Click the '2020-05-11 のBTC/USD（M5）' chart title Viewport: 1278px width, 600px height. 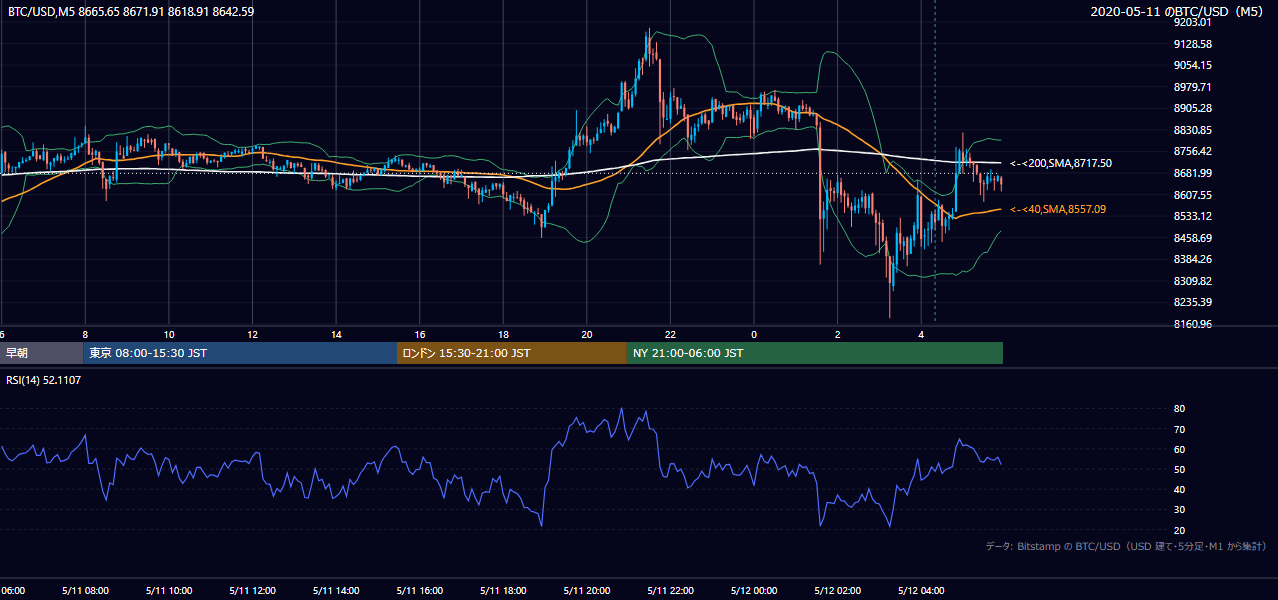click(1179, 11)
